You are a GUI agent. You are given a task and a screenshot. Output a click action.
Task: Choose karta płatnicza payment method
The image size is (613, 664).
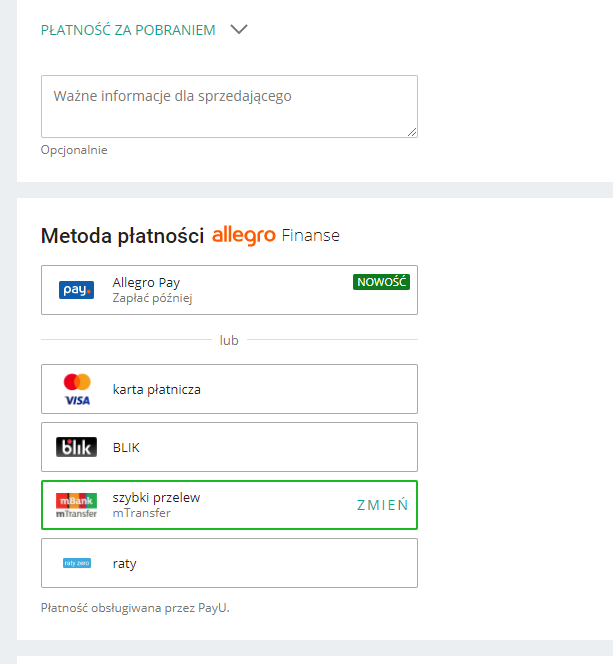pos(230,389)
